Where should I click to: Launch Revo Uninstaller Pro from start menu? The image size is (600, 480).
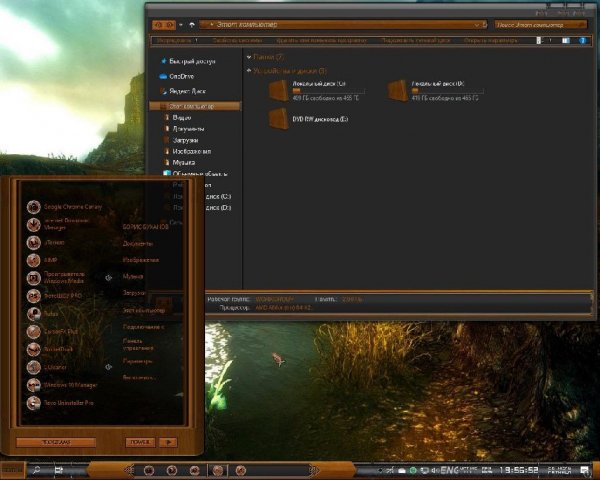pos(60,403)
